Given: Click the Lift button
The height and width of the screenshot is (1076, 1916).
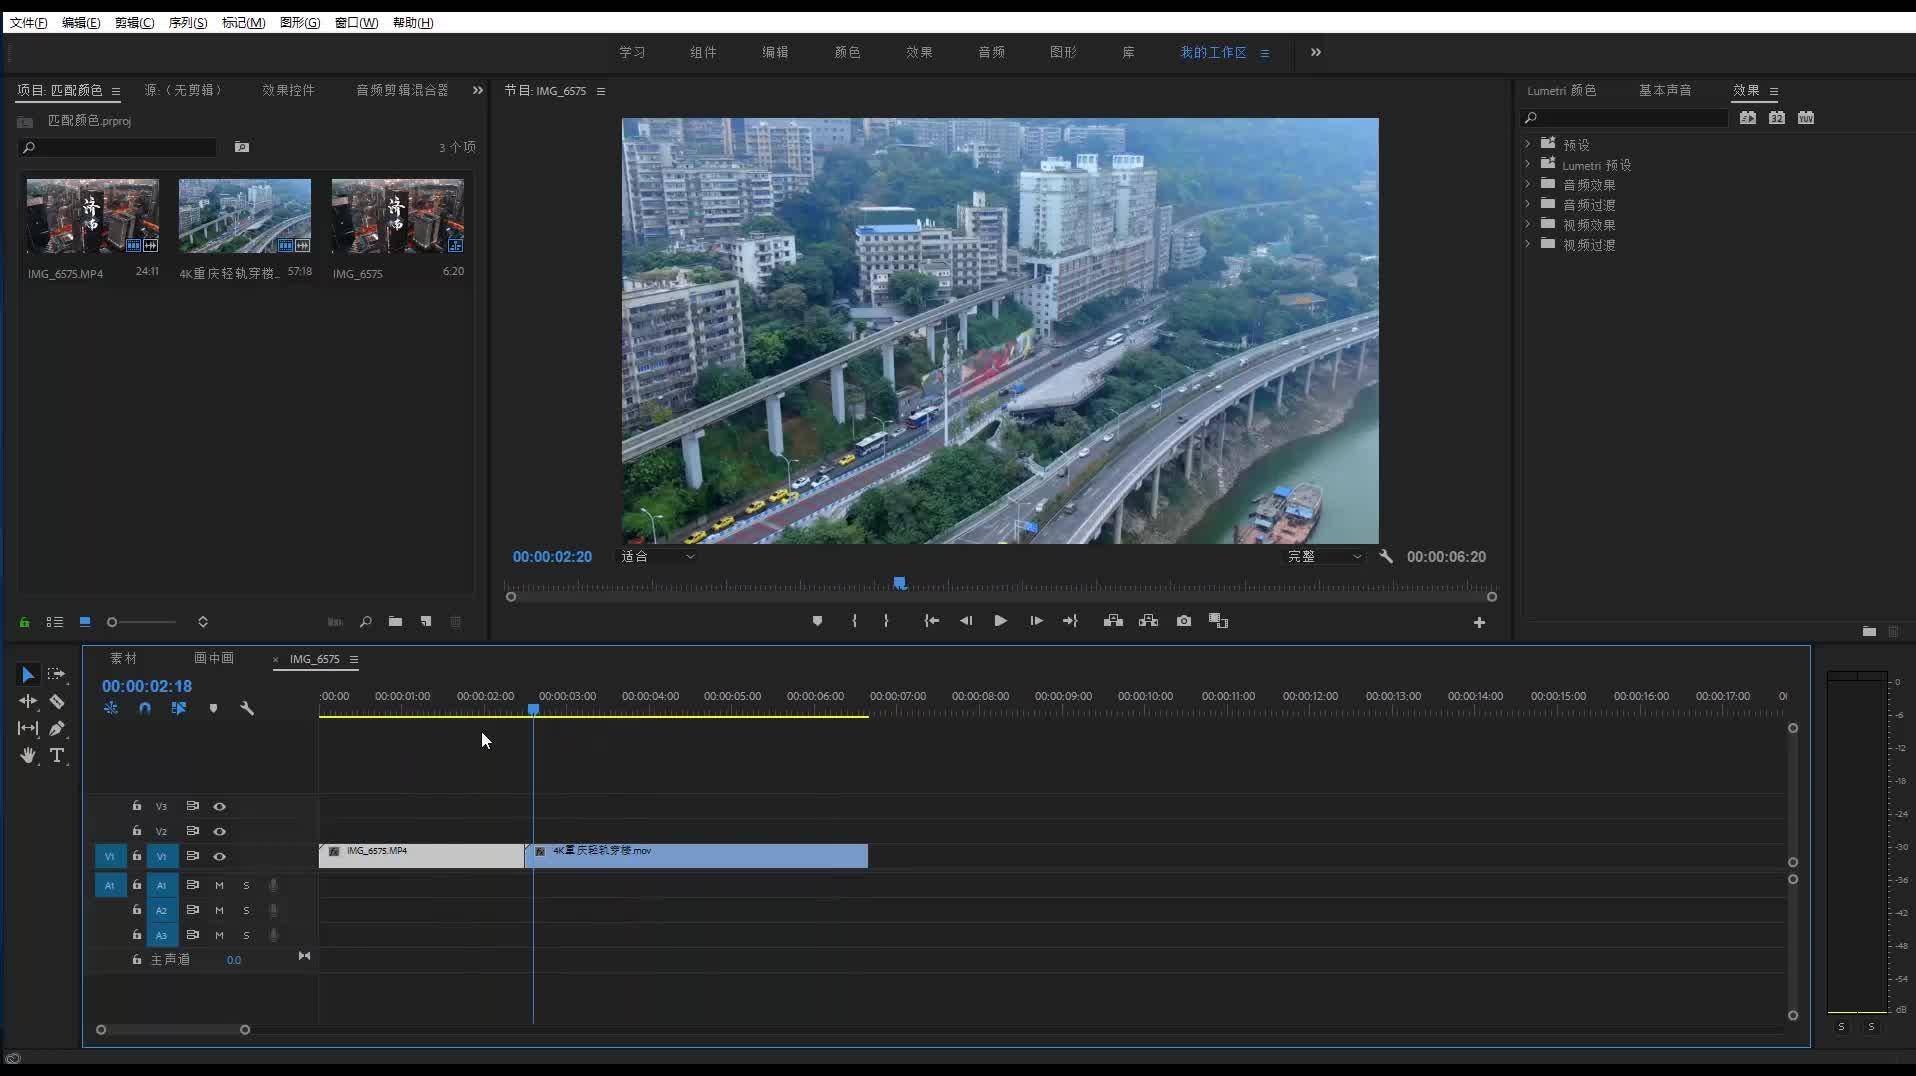Looking at the screenshot, I should (1113, 621).
